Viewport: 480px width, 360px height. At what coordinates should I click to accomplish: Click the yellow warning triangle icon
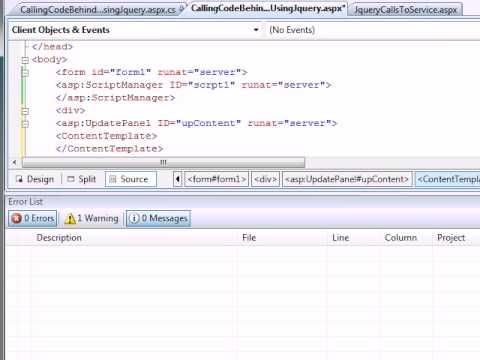pos(70,219)
